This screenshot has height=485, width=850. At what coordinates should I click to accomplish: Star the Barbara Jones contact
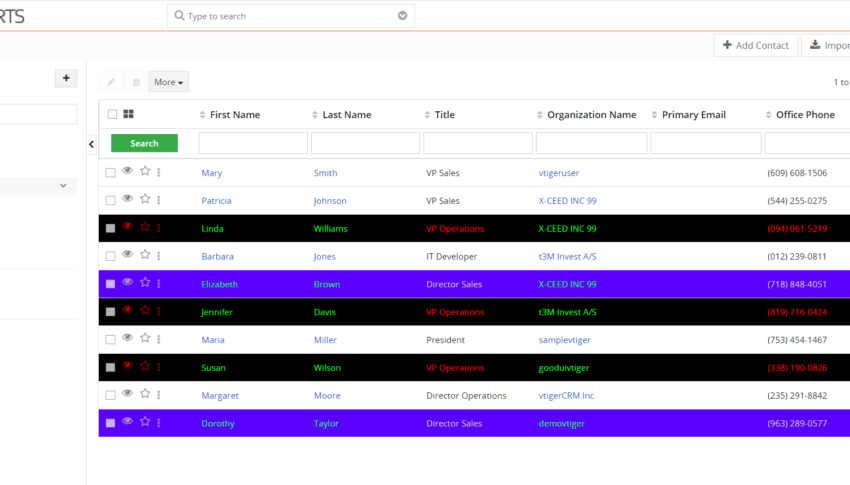pos(145,255)
